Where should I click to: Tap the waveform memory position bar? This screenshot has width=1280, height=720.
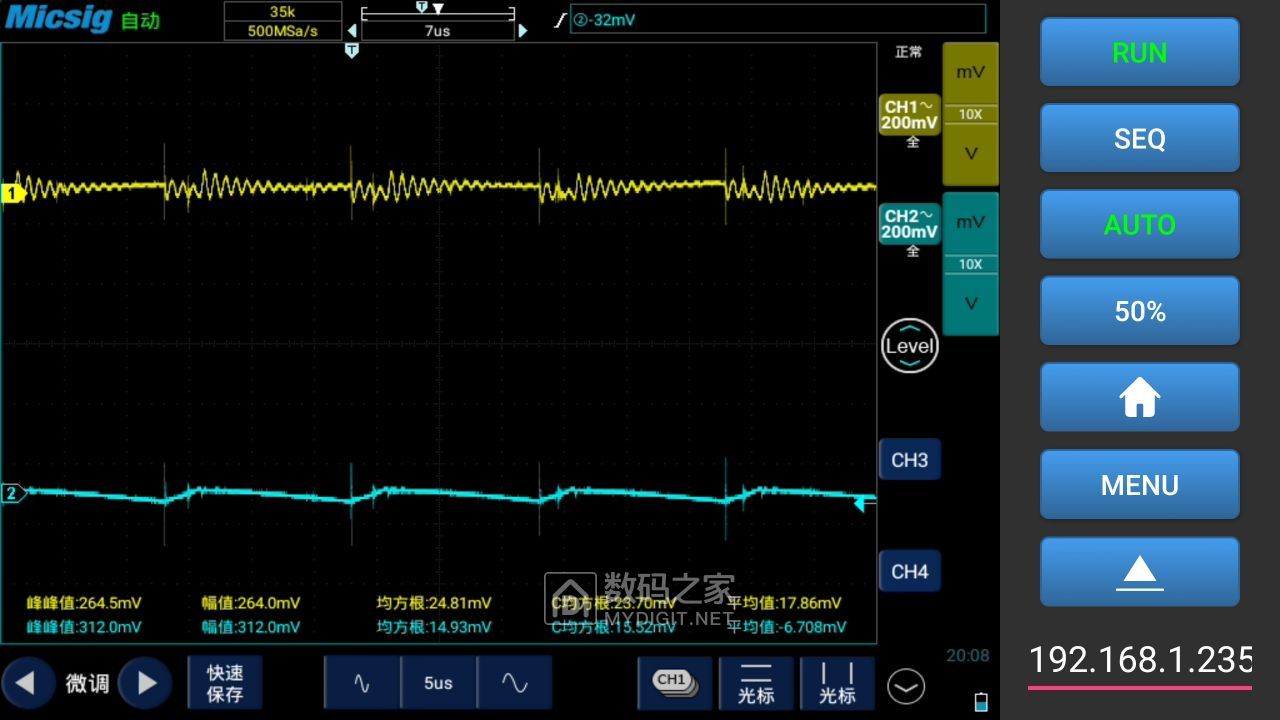437,11
